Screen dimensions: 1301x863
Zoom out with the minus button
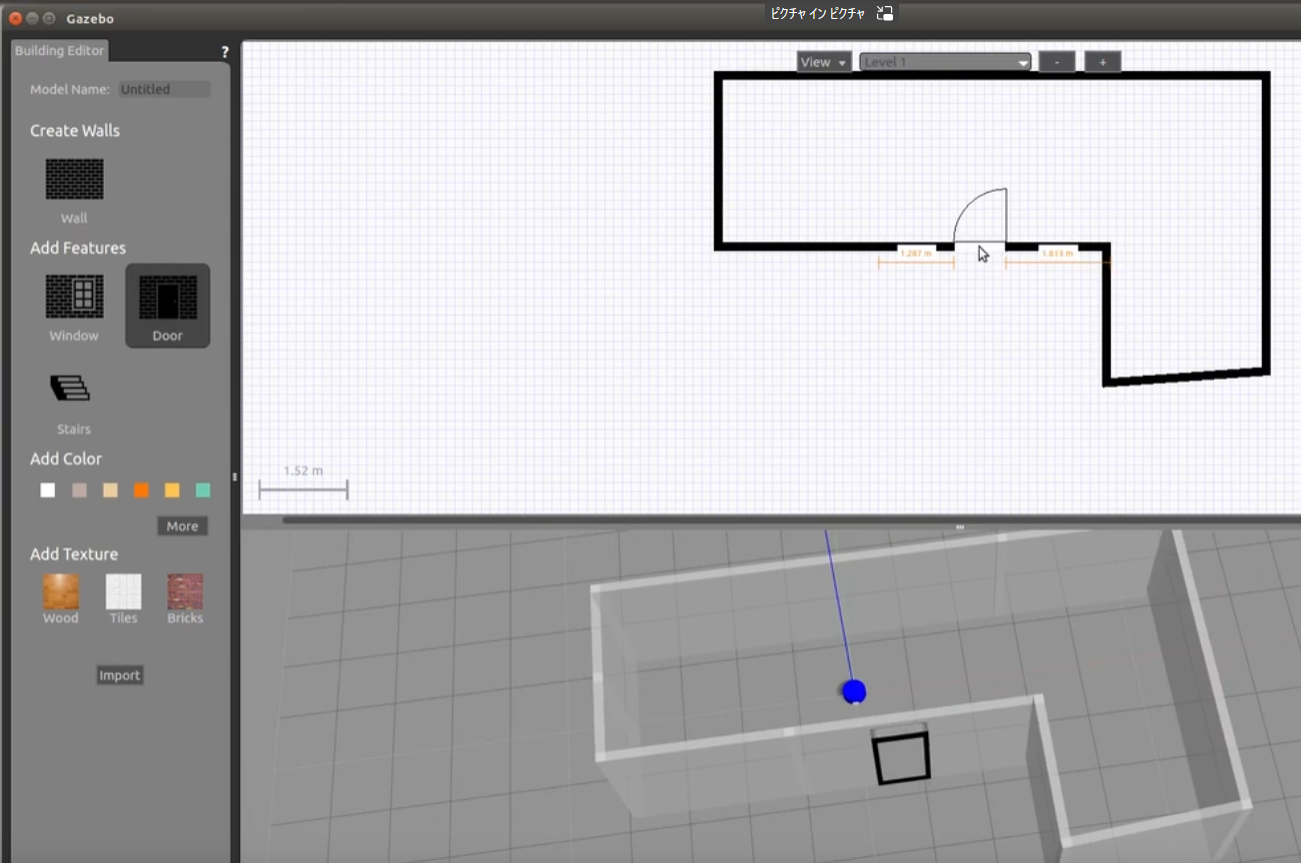click(1056, 61)
